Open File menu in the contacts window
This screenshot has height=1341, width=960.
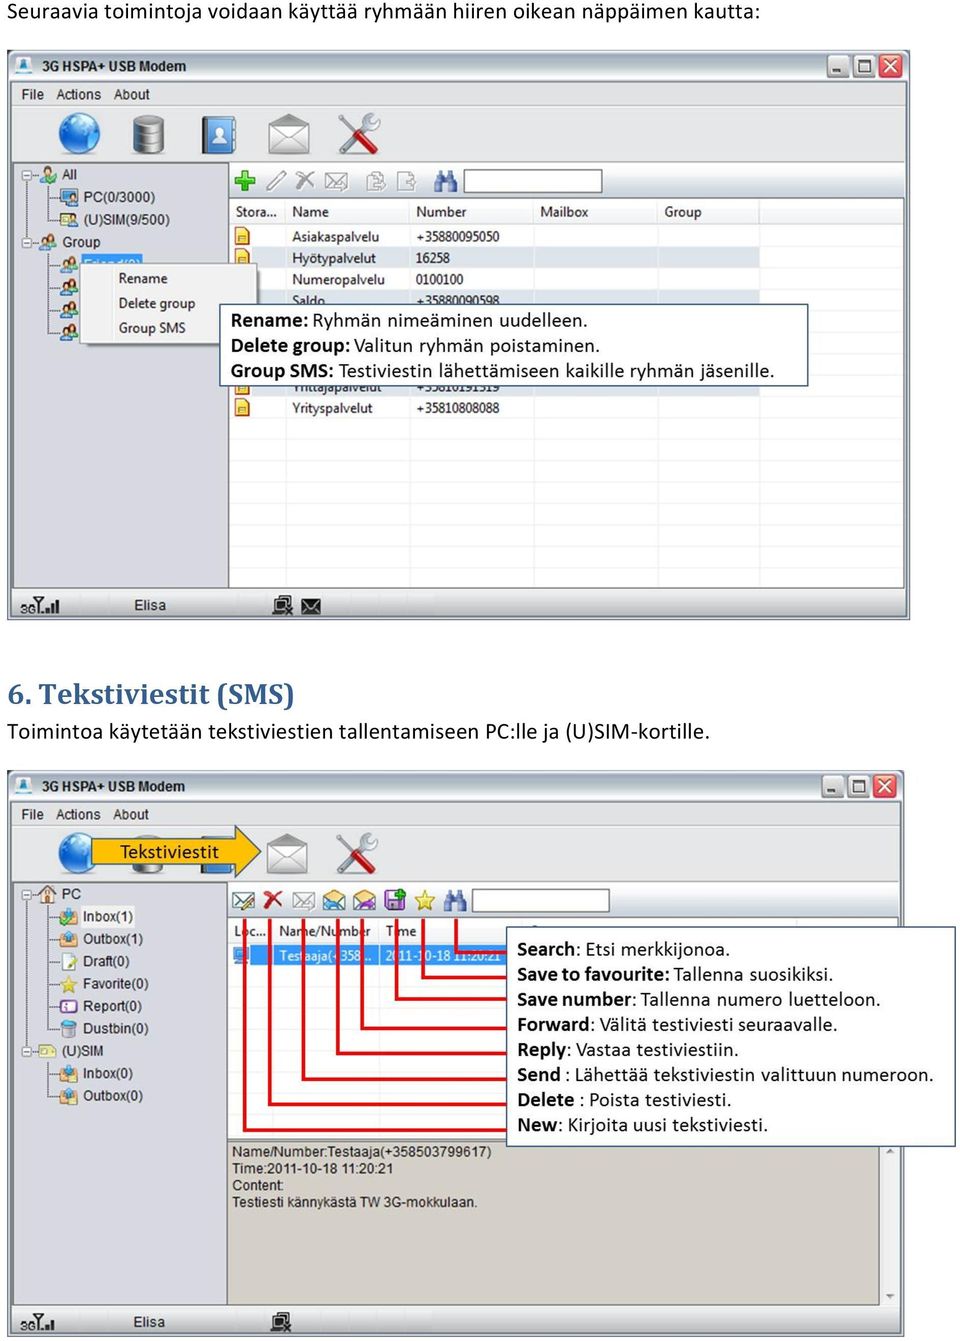click(x=33, y=94)
